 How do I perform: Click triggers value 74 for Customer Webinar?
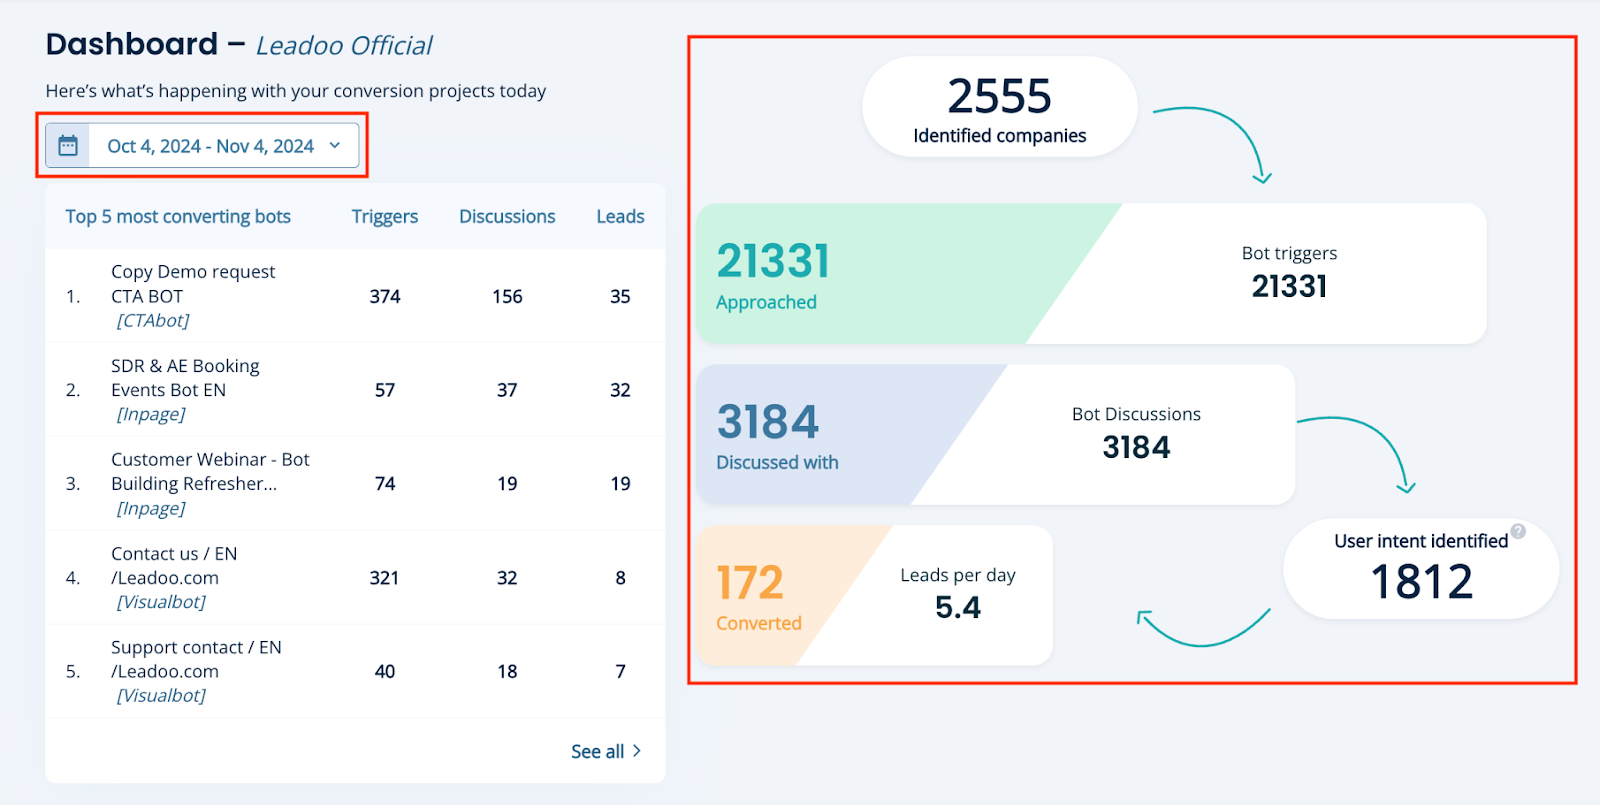pyautogui.click(x=385, y=484)
